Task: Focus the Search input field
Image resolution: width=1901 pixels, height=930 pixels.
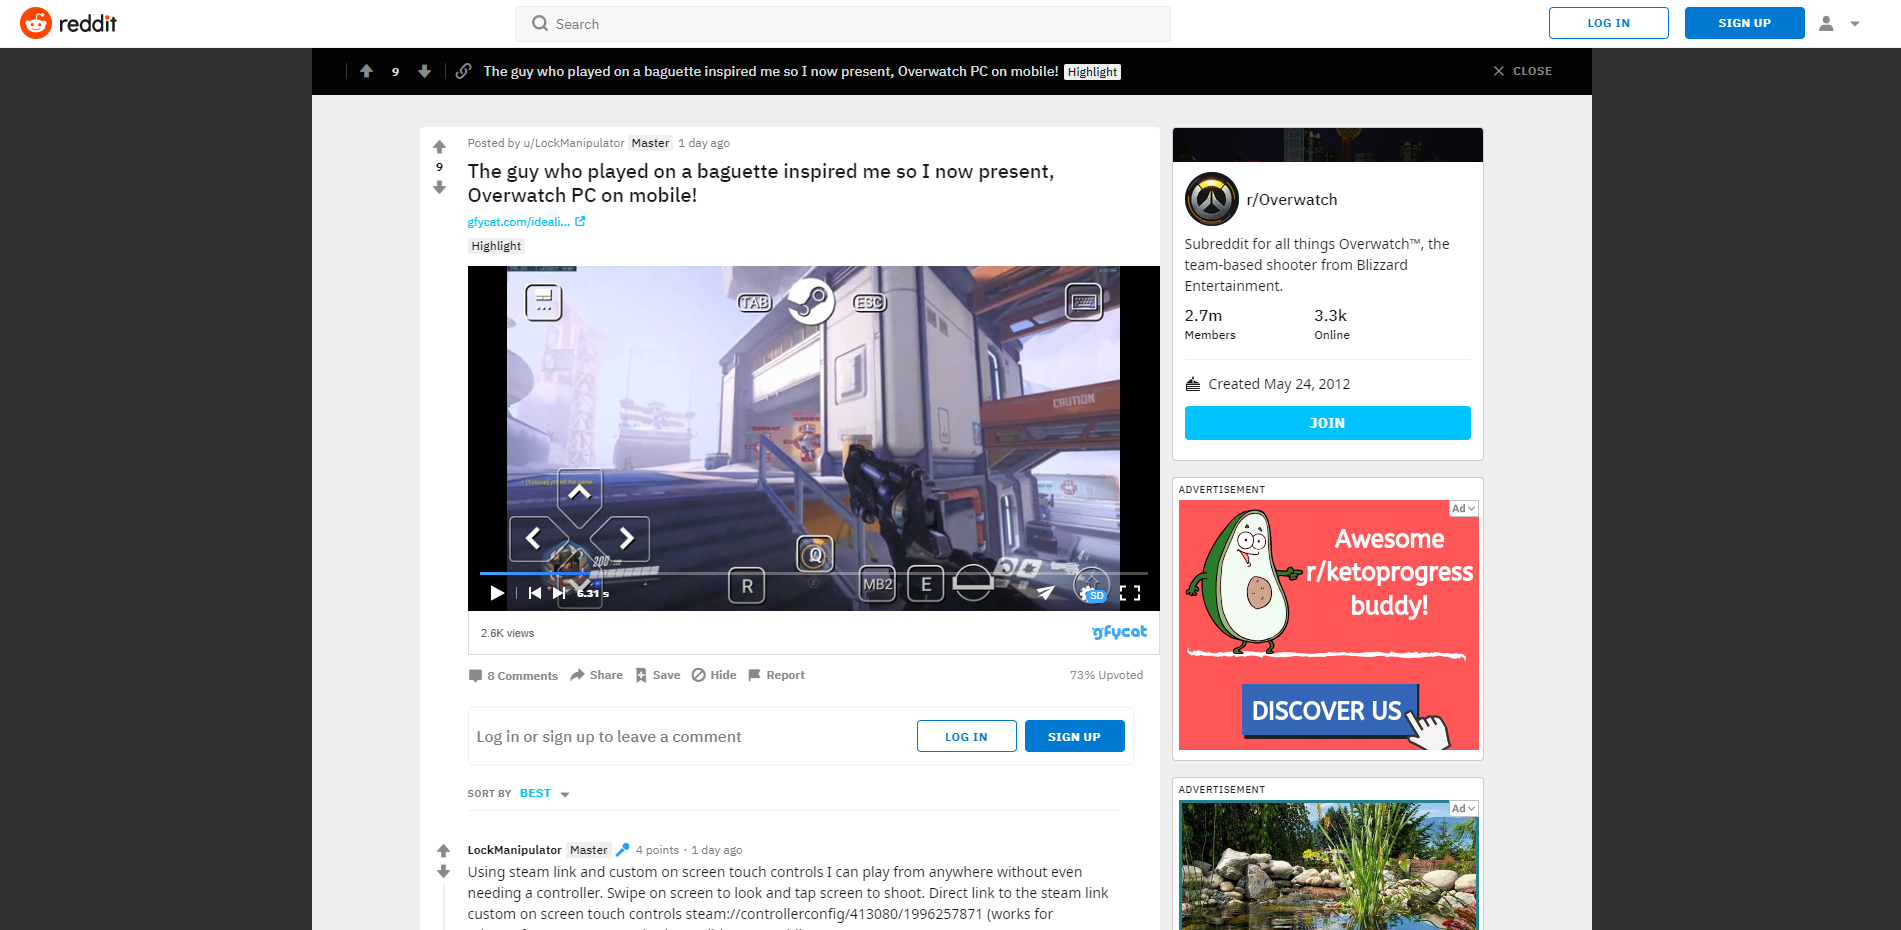Action: (x=842, y=24)
